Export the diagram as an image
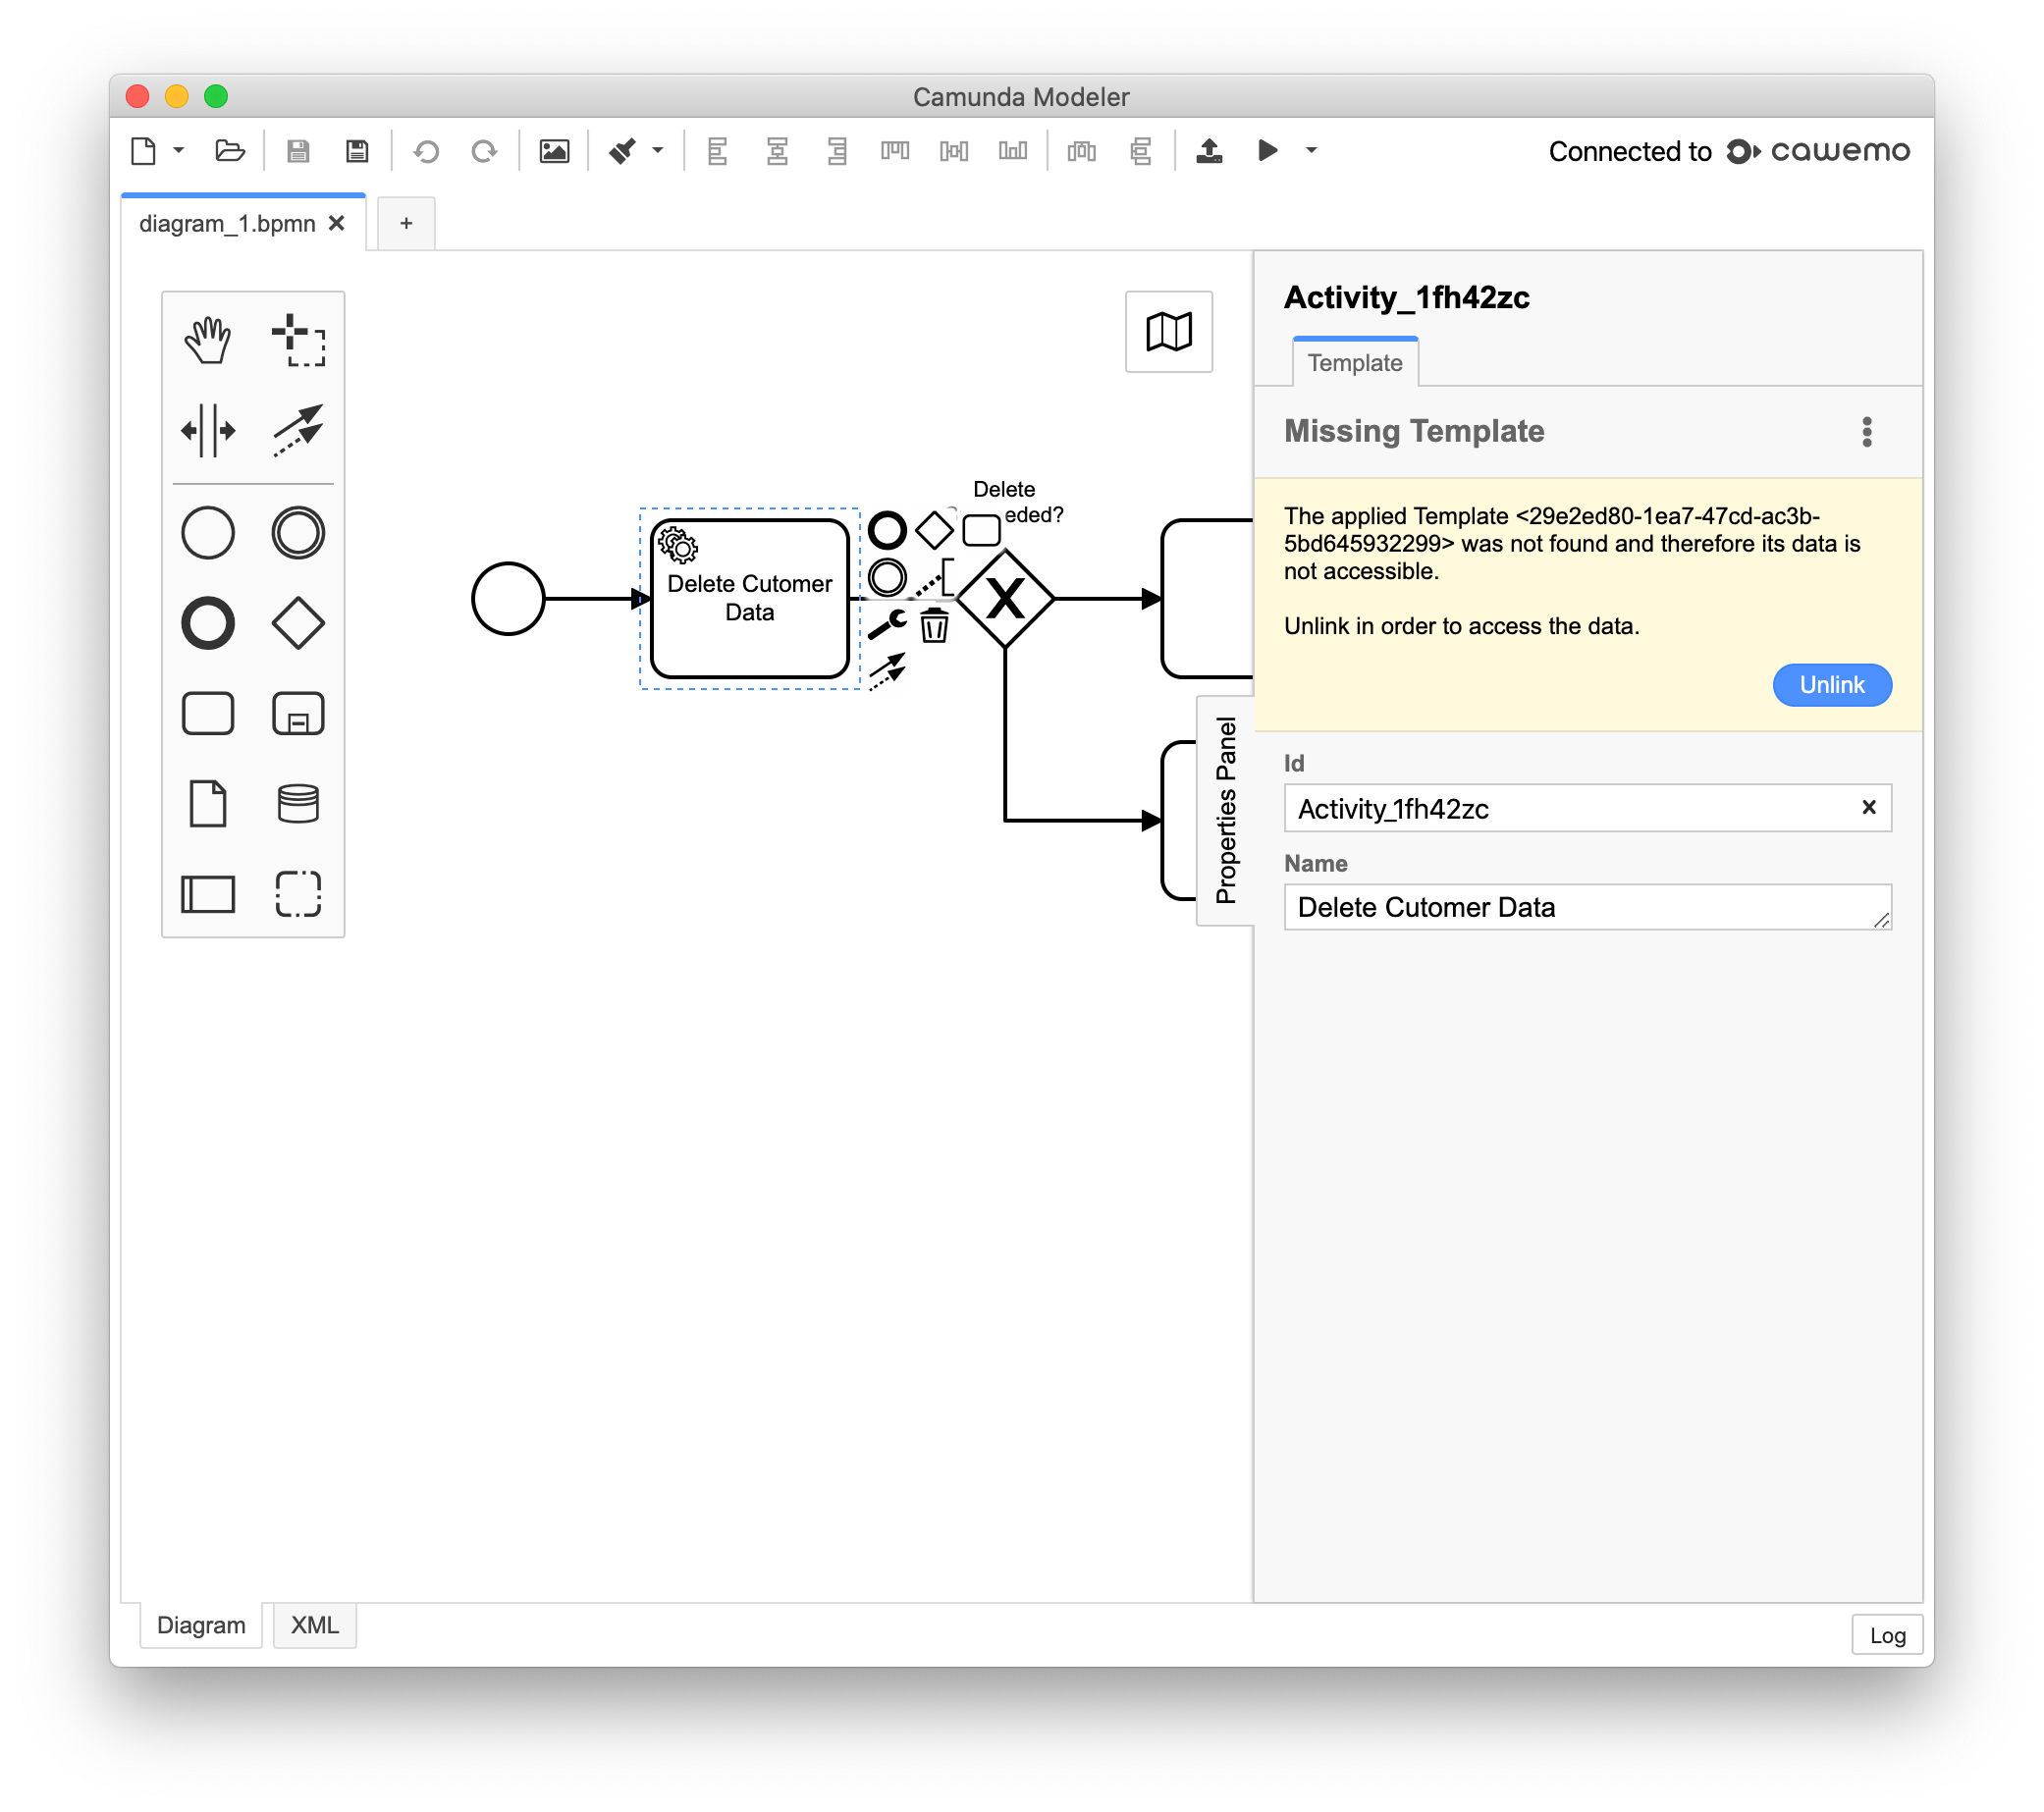 pyautogui.click(x=554, y=150)
